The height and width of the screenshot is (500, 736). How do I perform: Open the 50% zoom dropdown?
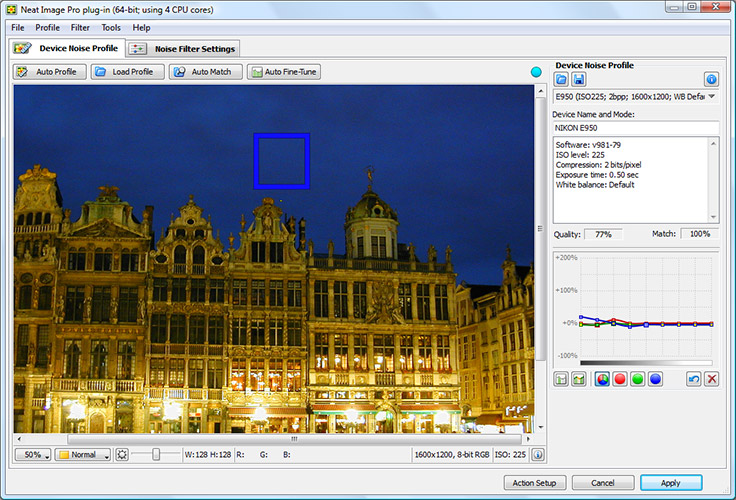click(33, 454)
